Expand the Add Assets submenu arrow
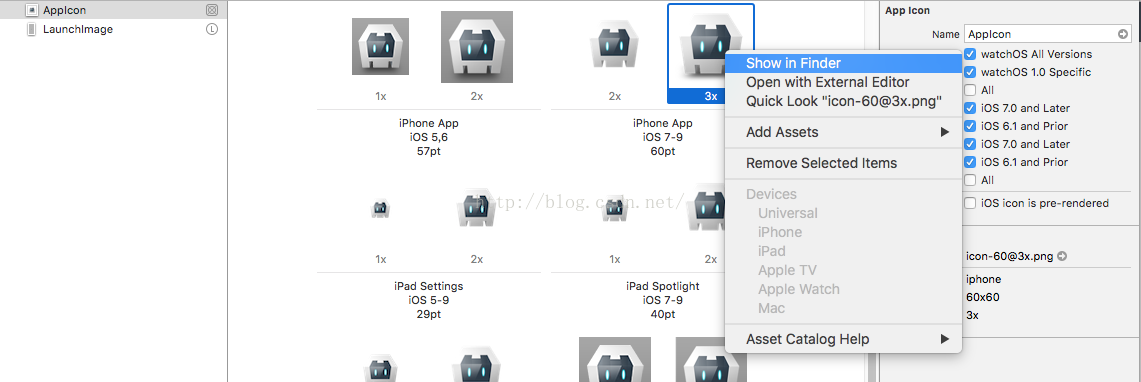Image resolution: width=1141 pixels, height=382 pixels. coord(945,132)
